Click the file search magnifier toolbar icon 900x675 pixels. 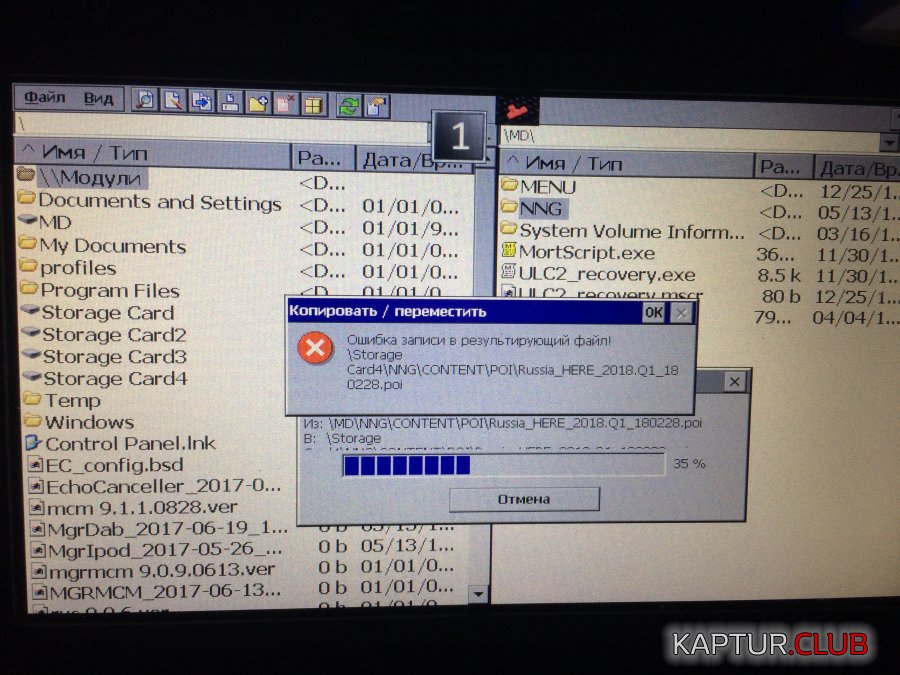click(146, 100)
